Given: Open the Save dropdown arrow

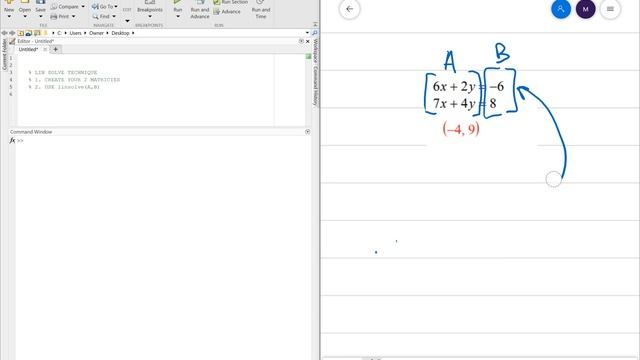Looking at the screenshot, I should [40, 16].
